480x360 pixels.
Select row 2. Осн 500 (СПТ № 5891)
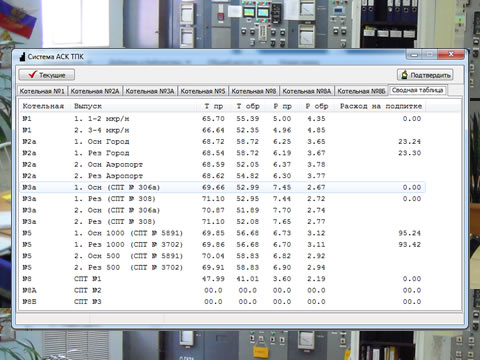(x=223, y=256)
